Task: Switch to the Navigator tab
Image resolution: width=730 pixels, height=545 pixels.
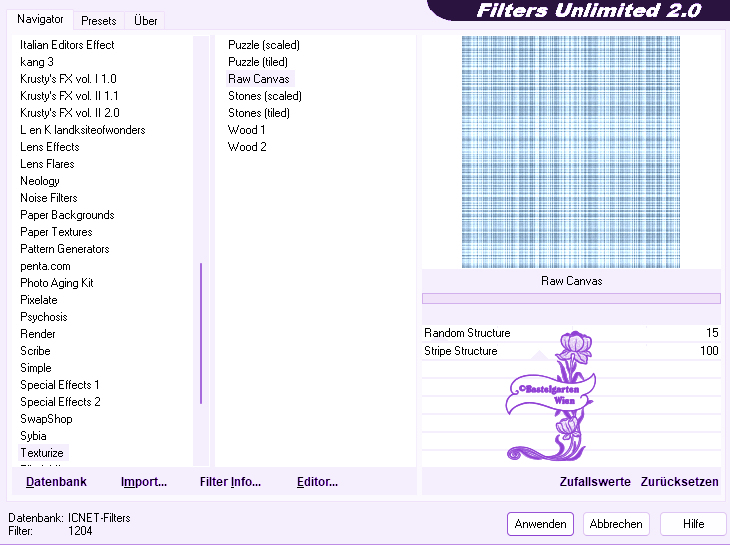Action: (40, 20)
